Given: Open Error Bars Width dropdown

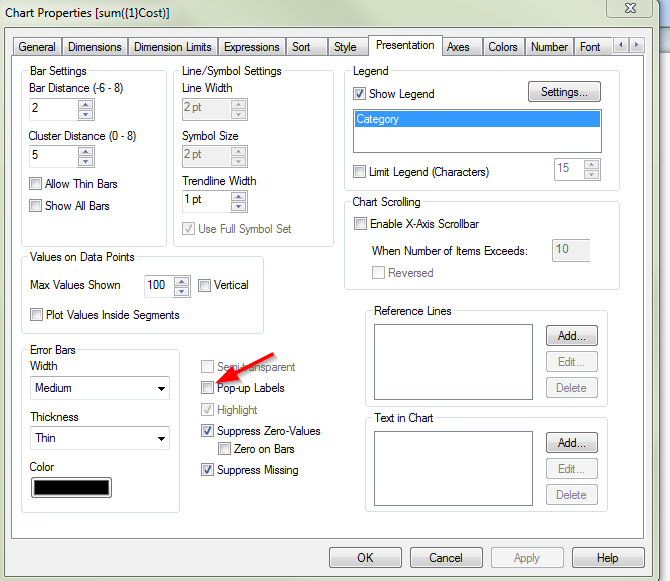Looking at the screenshot, I should (100, 388).
